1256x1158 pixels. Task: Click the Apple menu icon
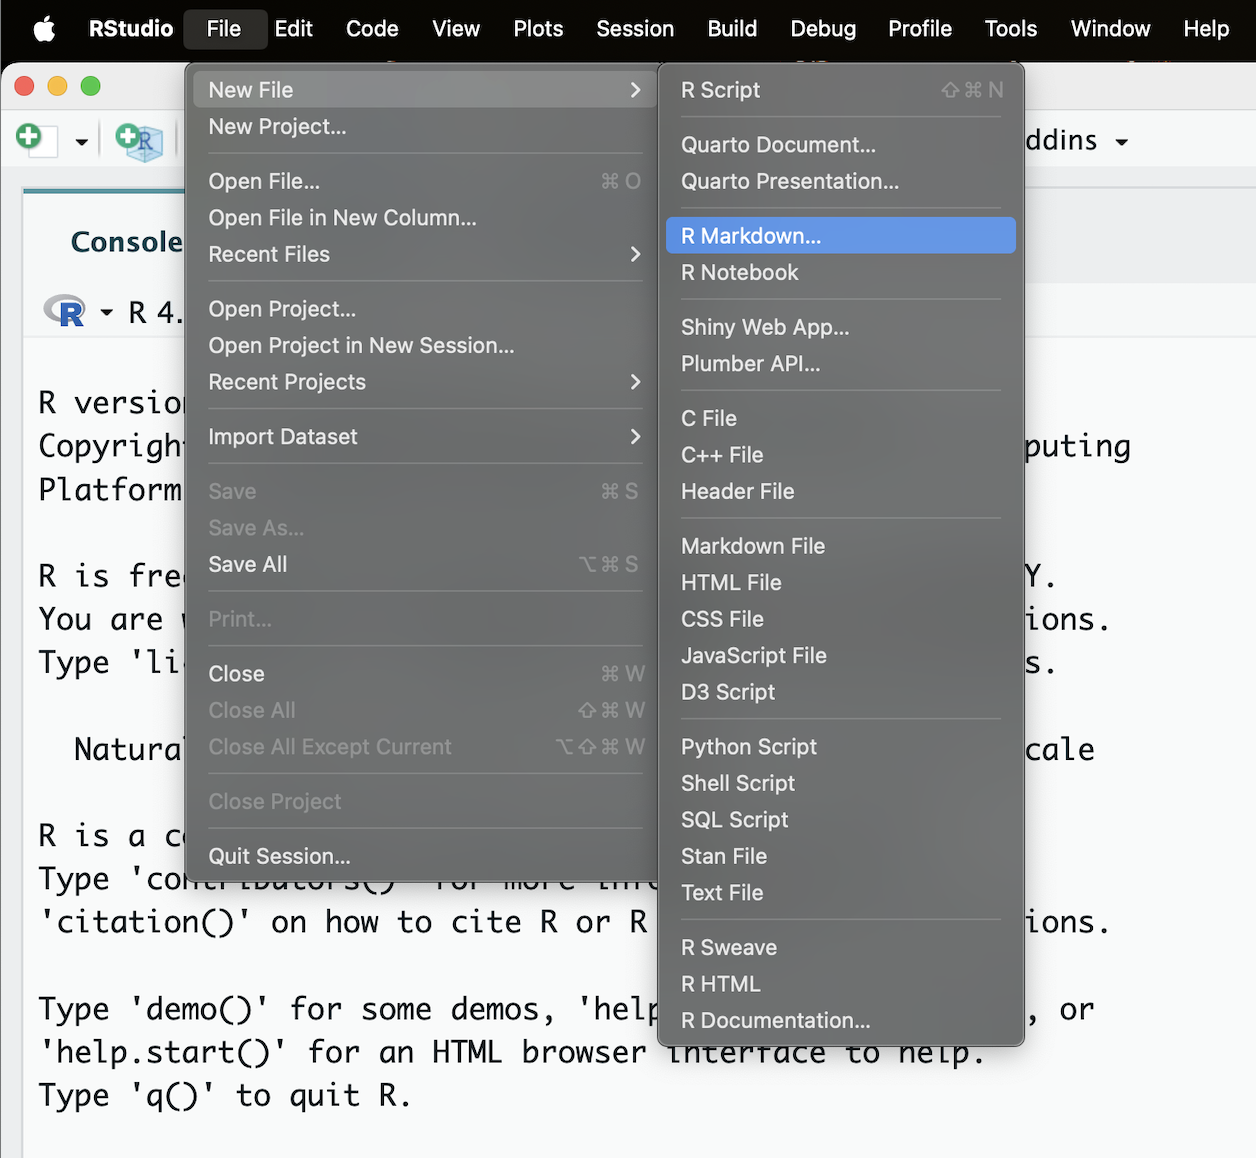tap(44, 29)
